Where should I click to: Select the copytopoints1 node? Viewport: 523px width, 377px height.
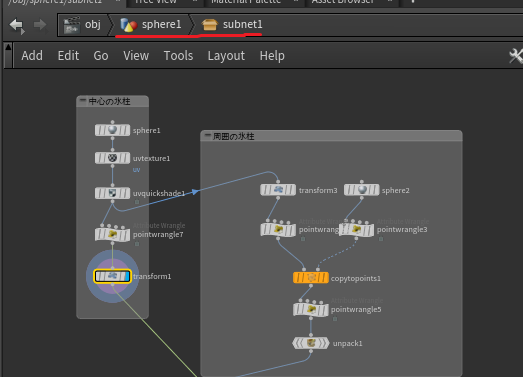311,278
